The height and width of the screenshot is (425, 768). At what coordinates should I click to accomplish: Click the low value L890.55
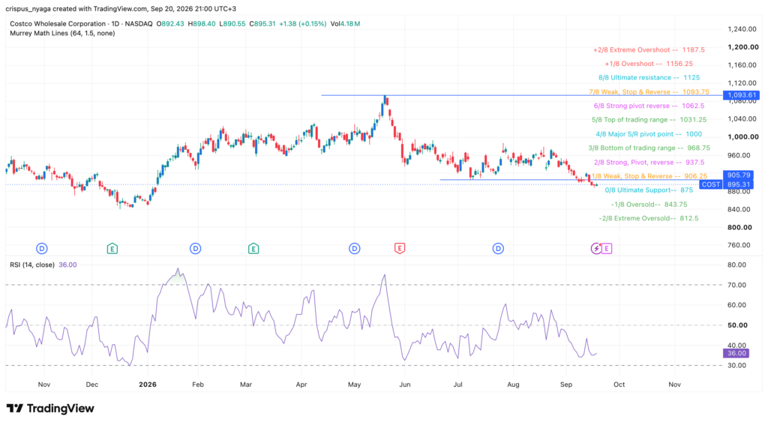click(232, 24)
